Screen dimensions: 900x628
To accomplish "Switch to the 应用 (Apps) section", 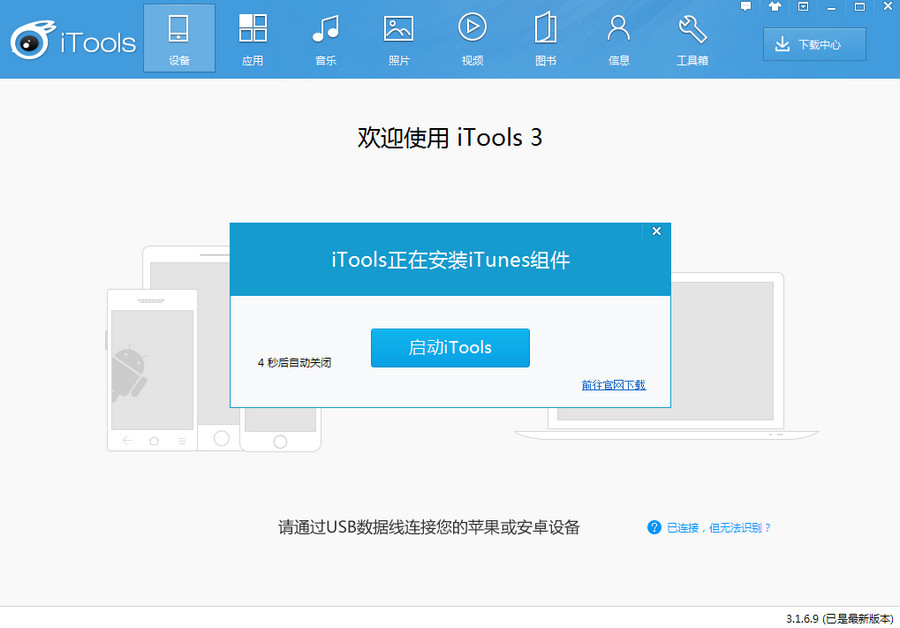I will pos(252,39).
